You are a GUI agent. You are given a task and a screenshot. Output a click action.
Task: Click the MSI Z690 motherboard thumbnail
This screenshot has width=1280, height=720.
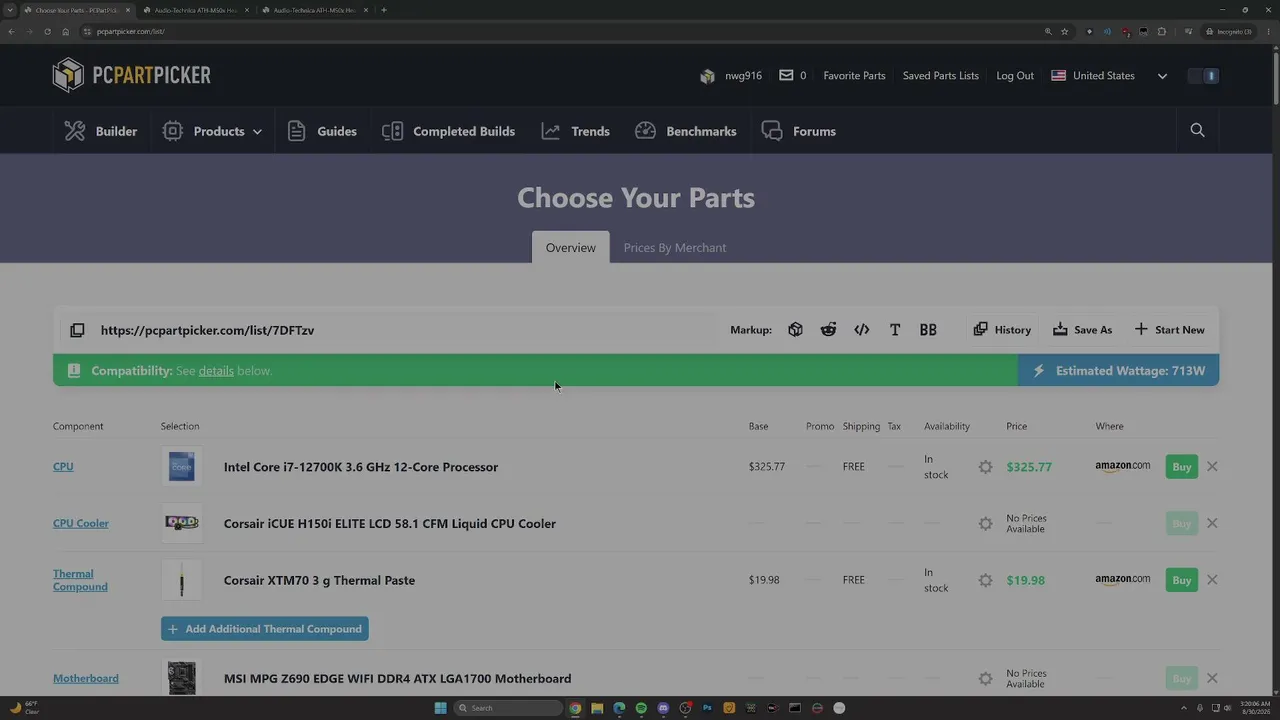181,678
